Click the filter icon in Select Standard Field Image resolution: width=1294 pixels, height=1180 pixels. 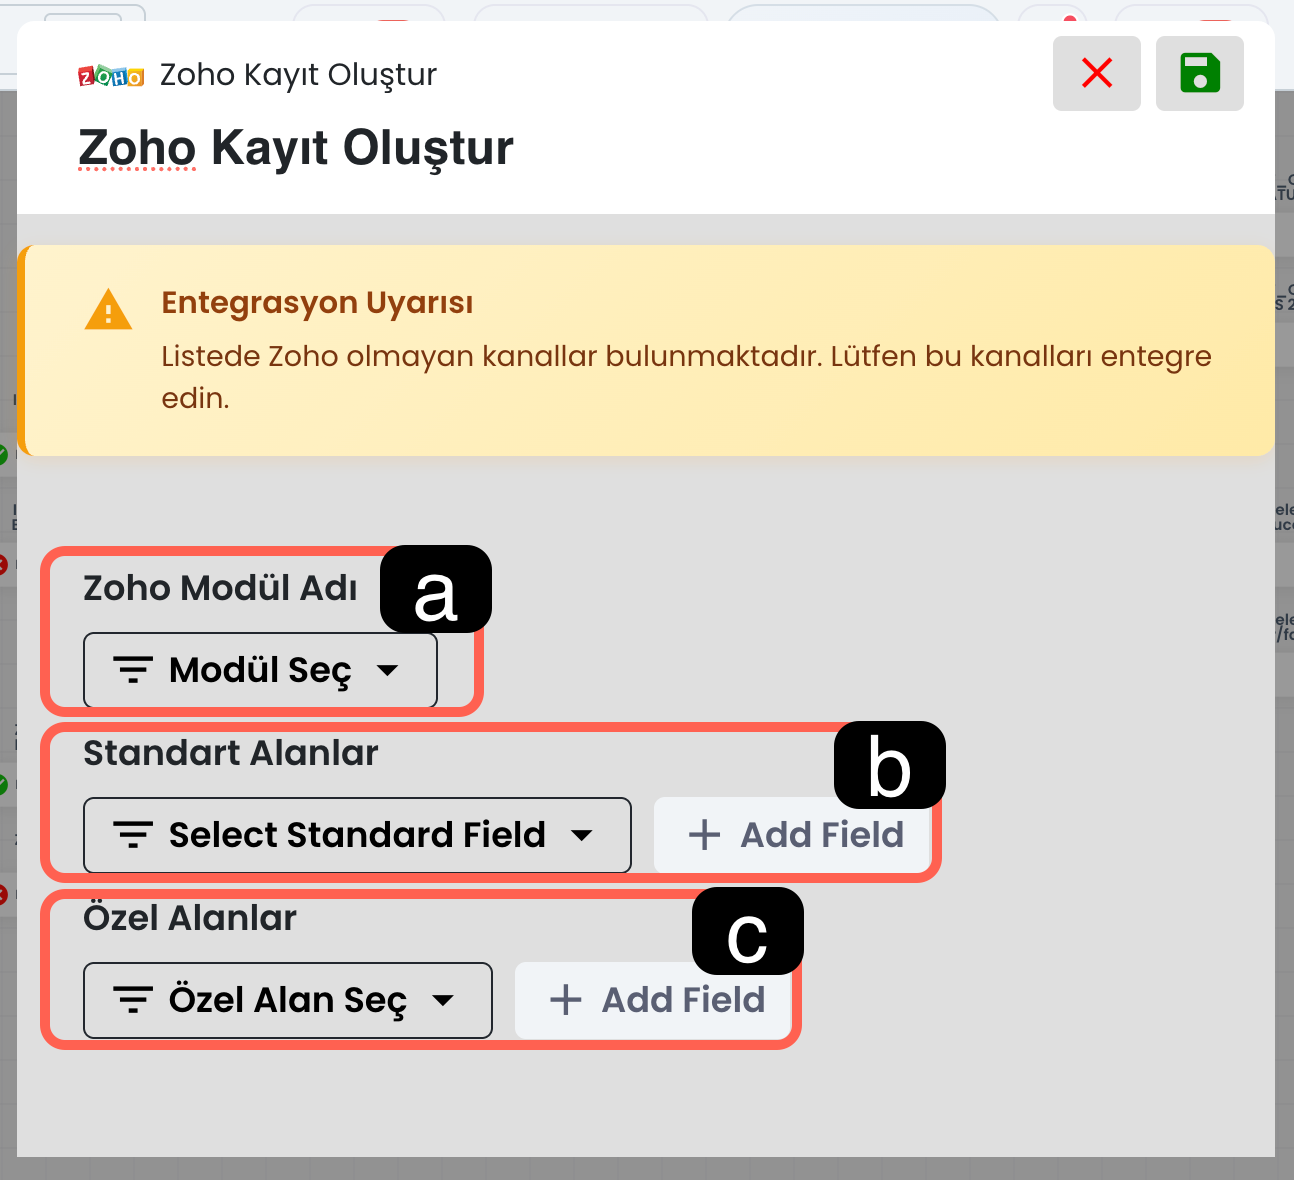coord(133,835)
